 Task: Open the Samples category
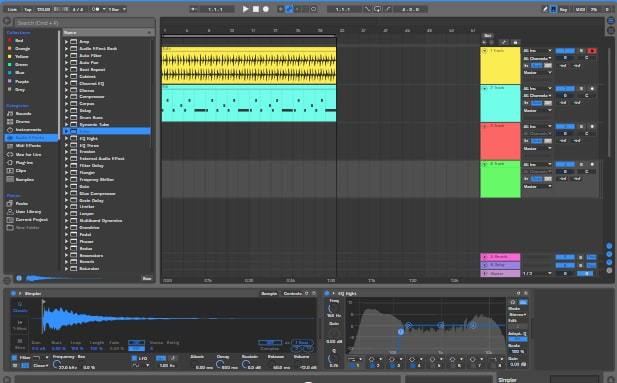24,179
